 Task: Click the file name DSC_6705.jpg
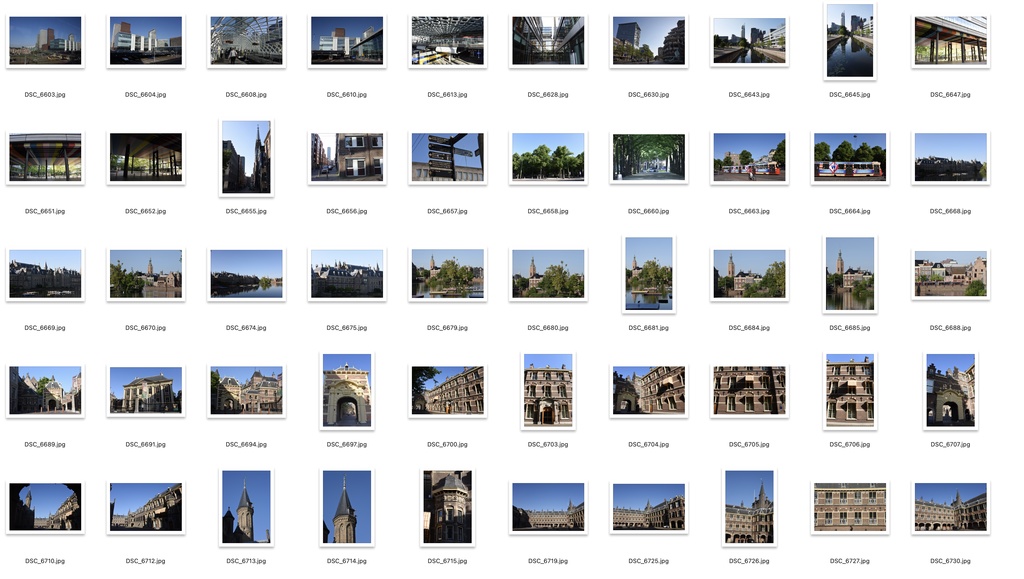tap(749, 445)
